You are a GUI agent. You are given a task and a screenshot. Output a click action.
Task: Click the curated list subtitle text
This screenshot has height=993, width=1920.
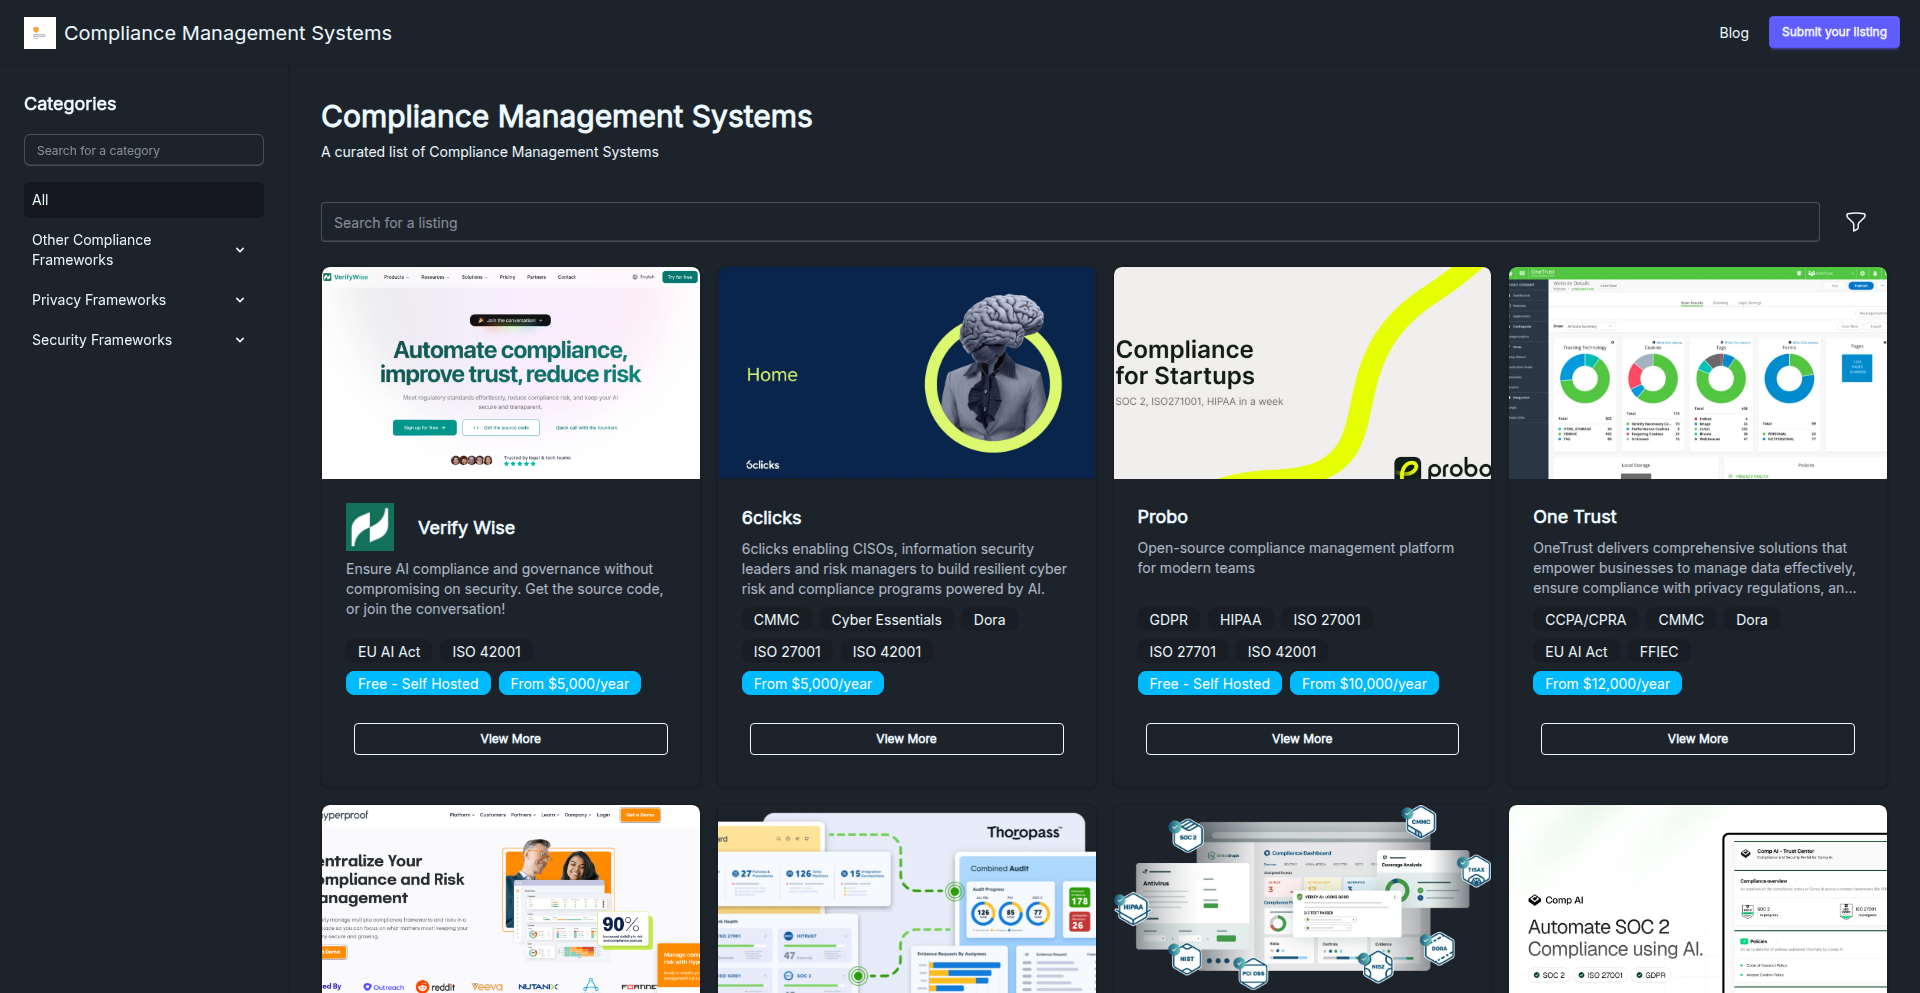[490, 152]
